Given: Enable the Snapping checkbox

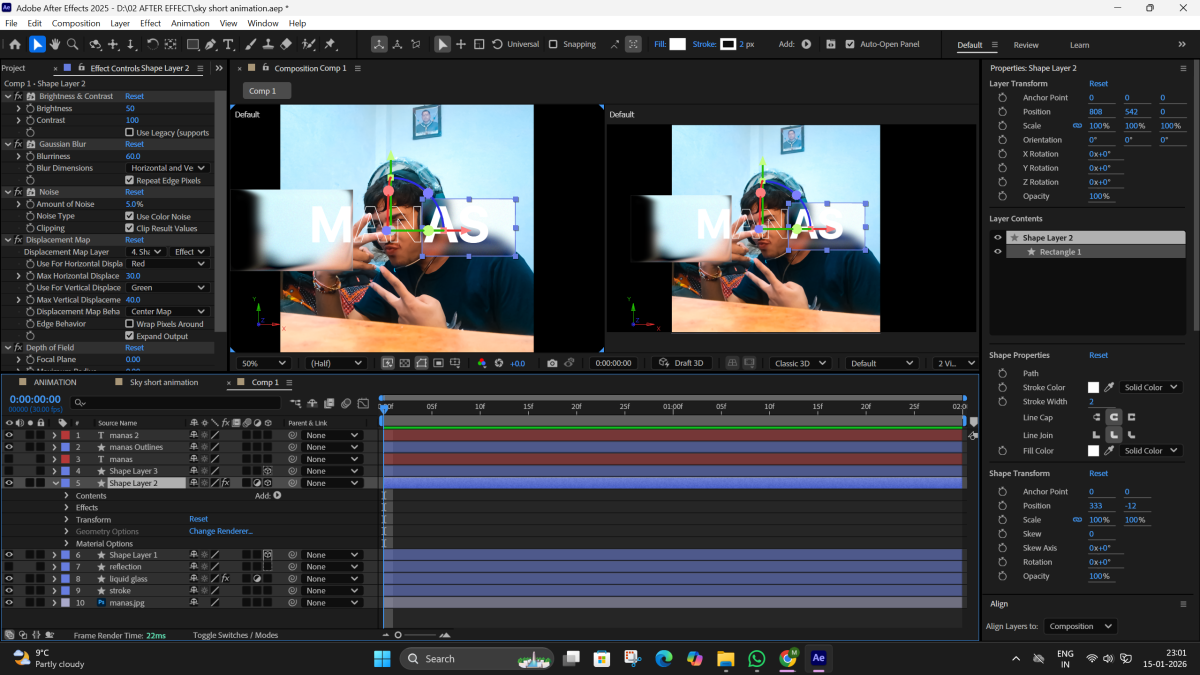Looking at the screenshot, I should pyautogui.click(x=553, y=44).
